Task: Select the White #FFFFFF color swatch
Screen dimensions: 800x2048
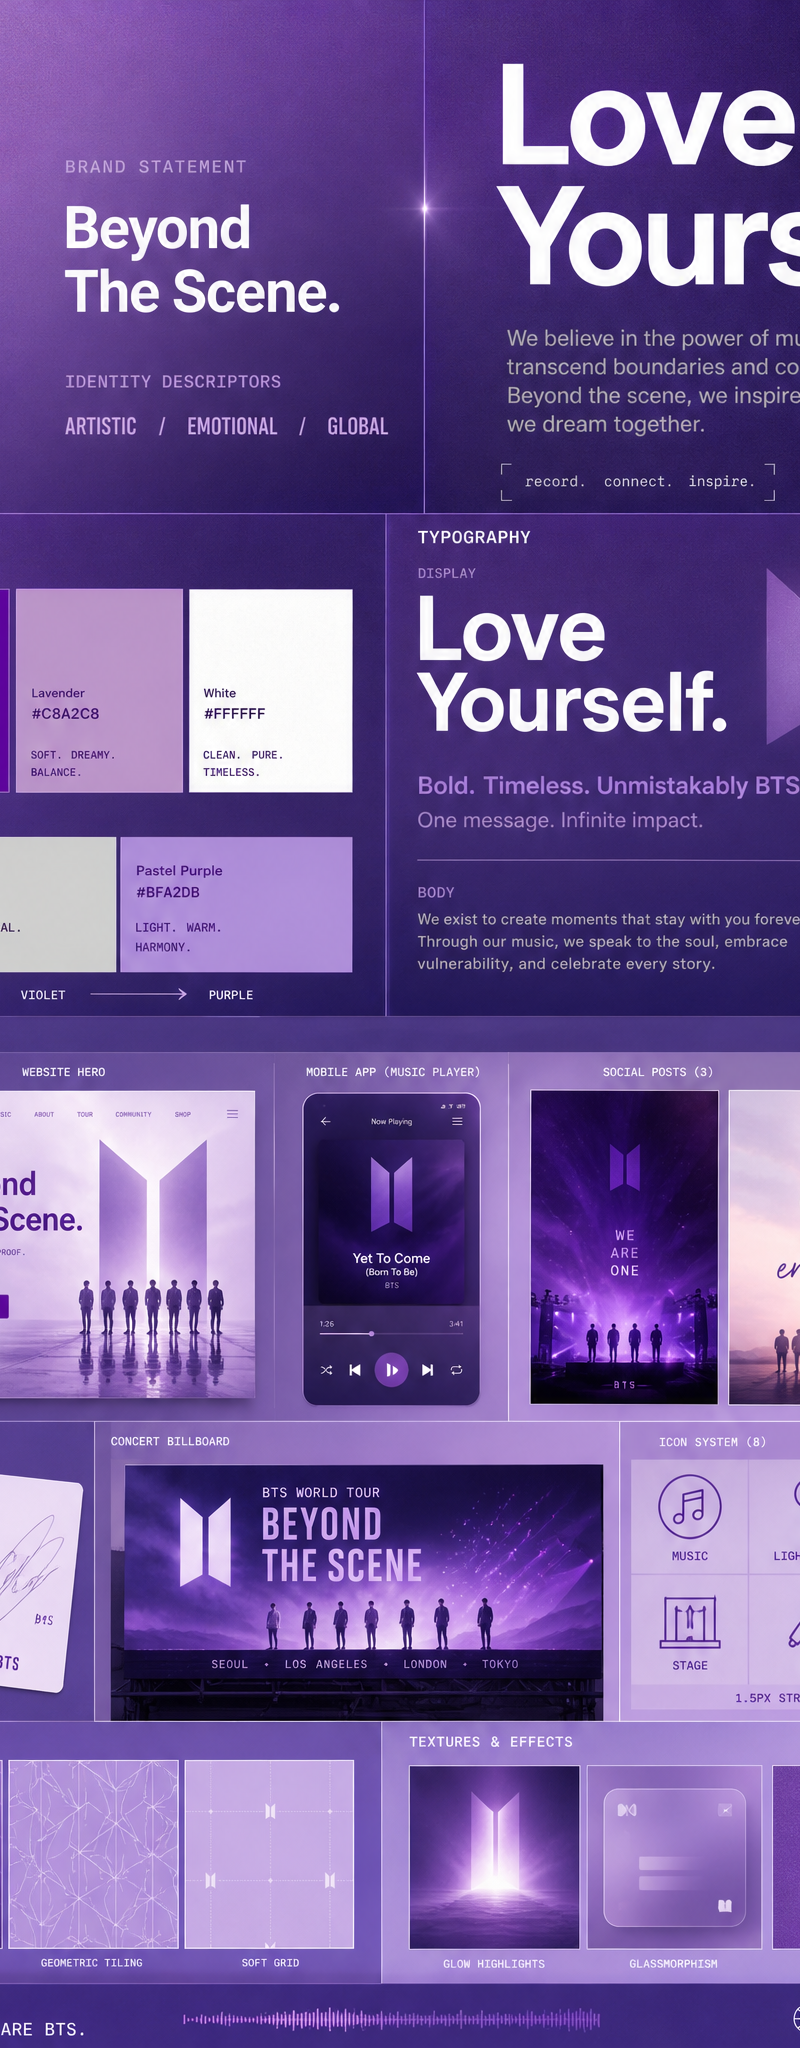Action: 271,691
